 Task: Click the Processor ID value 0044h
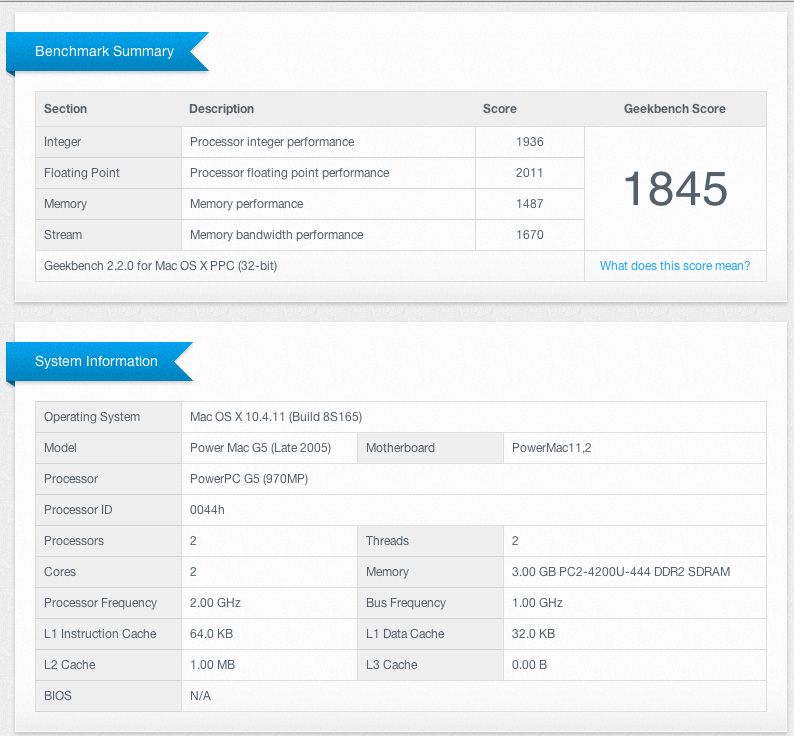point(207,510)
